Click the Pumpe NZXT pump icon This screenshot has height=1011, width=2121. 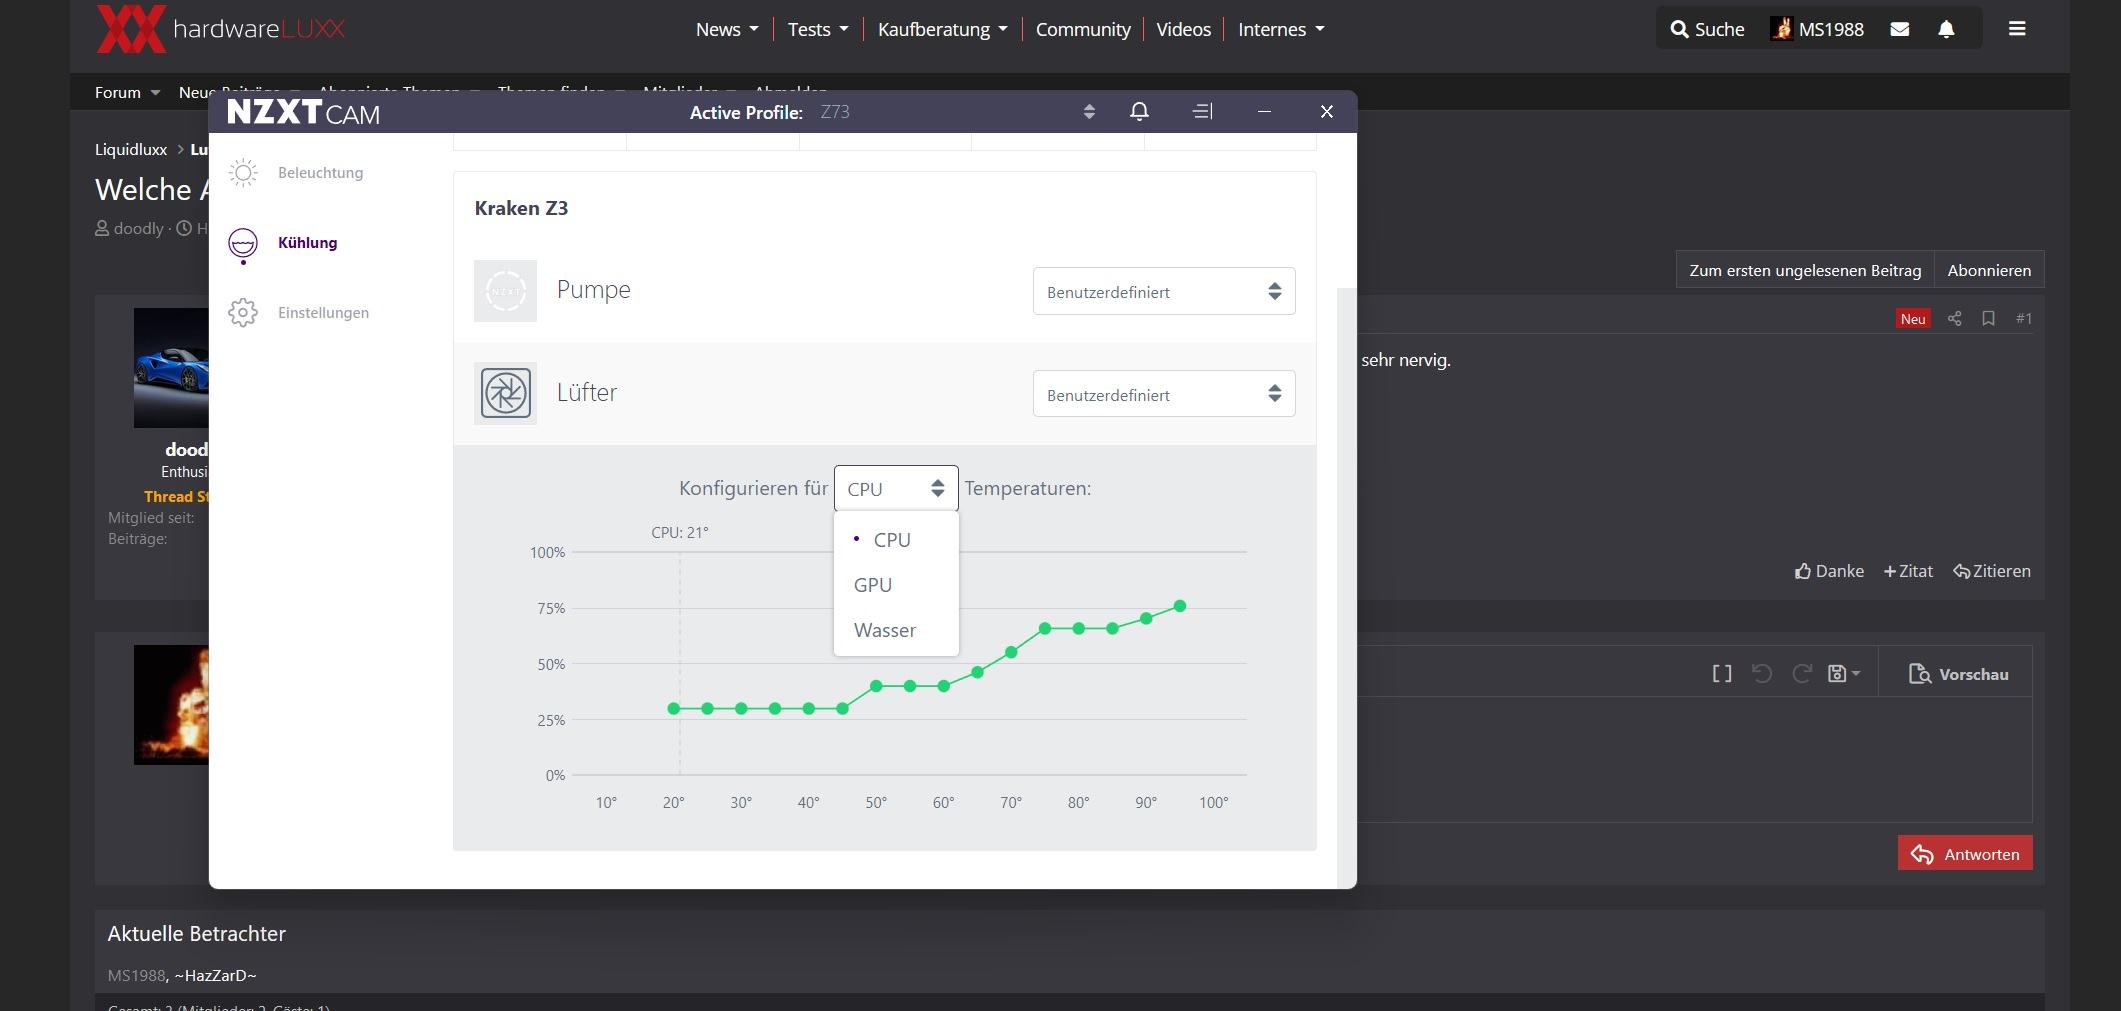pos(505,291)
